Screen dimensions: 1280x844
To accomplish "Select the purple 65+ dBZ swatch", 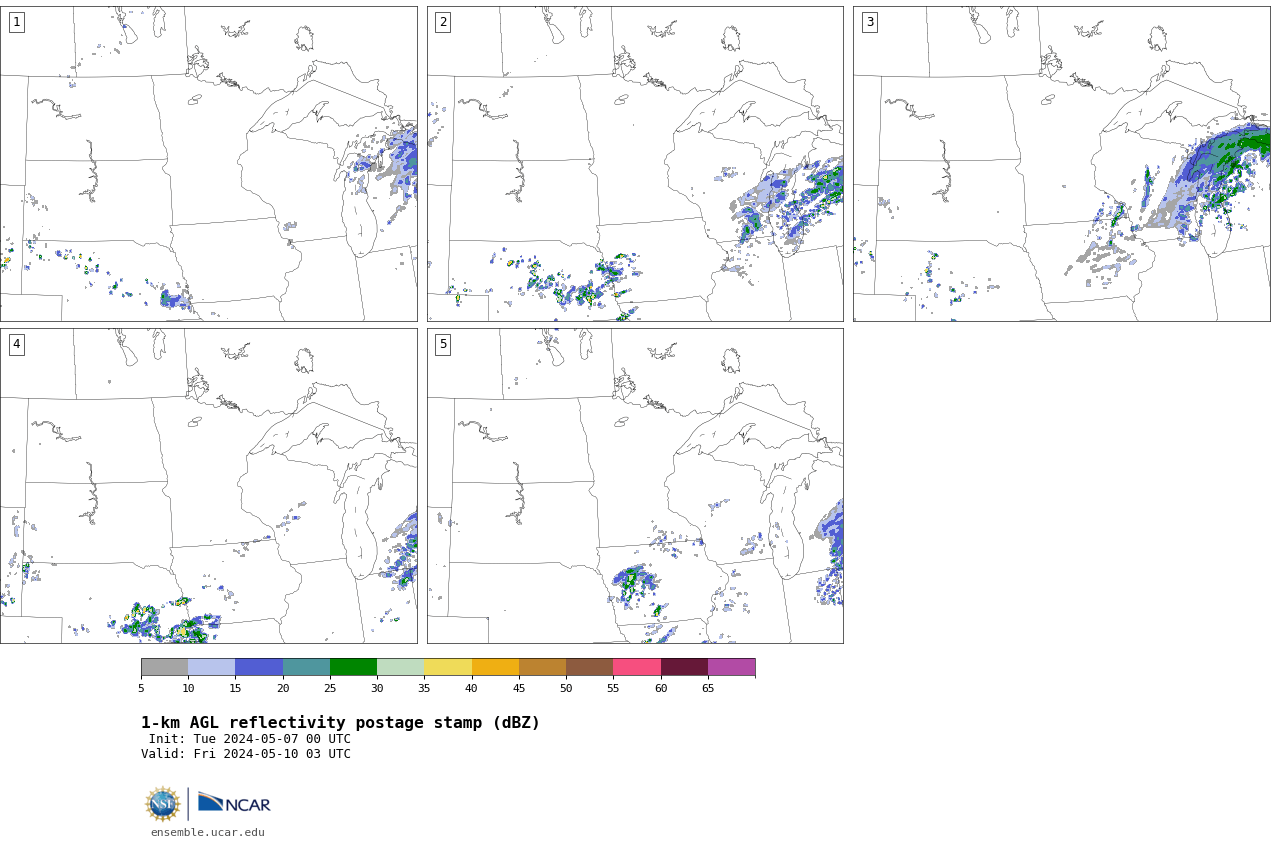I will (x=731, y=667).
